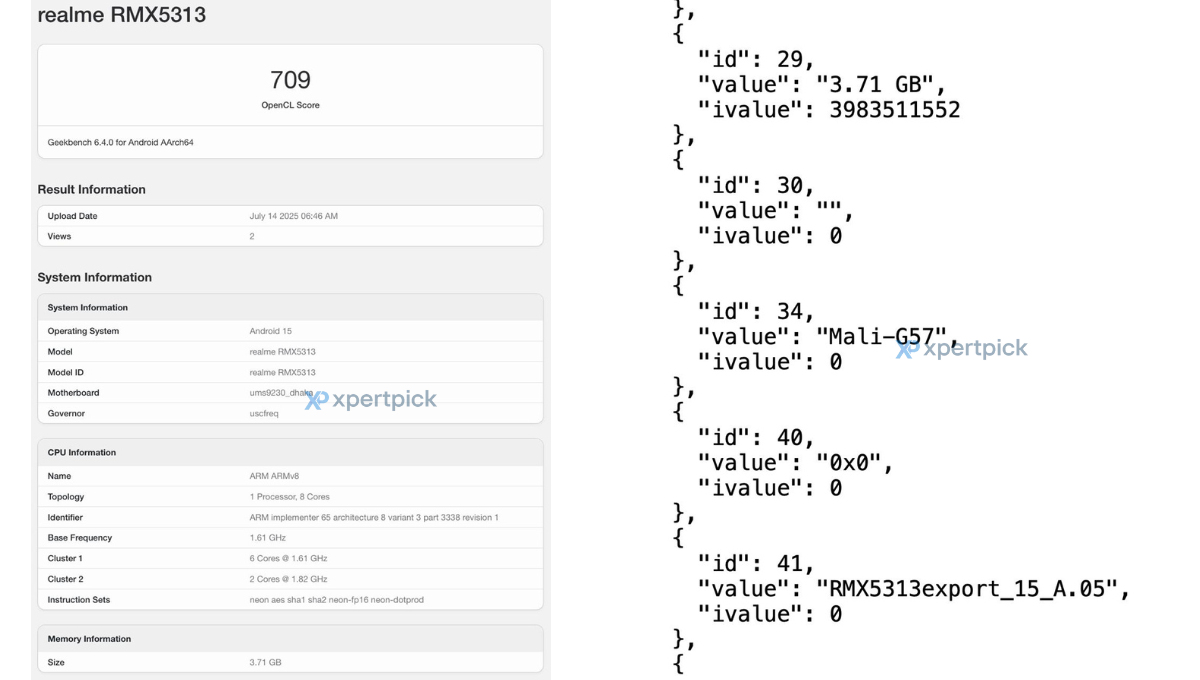Viewport: 1200px width, 680px height.
Task: Select the 'ARM ARMv8' CPU name value
Action: point(273,476)
